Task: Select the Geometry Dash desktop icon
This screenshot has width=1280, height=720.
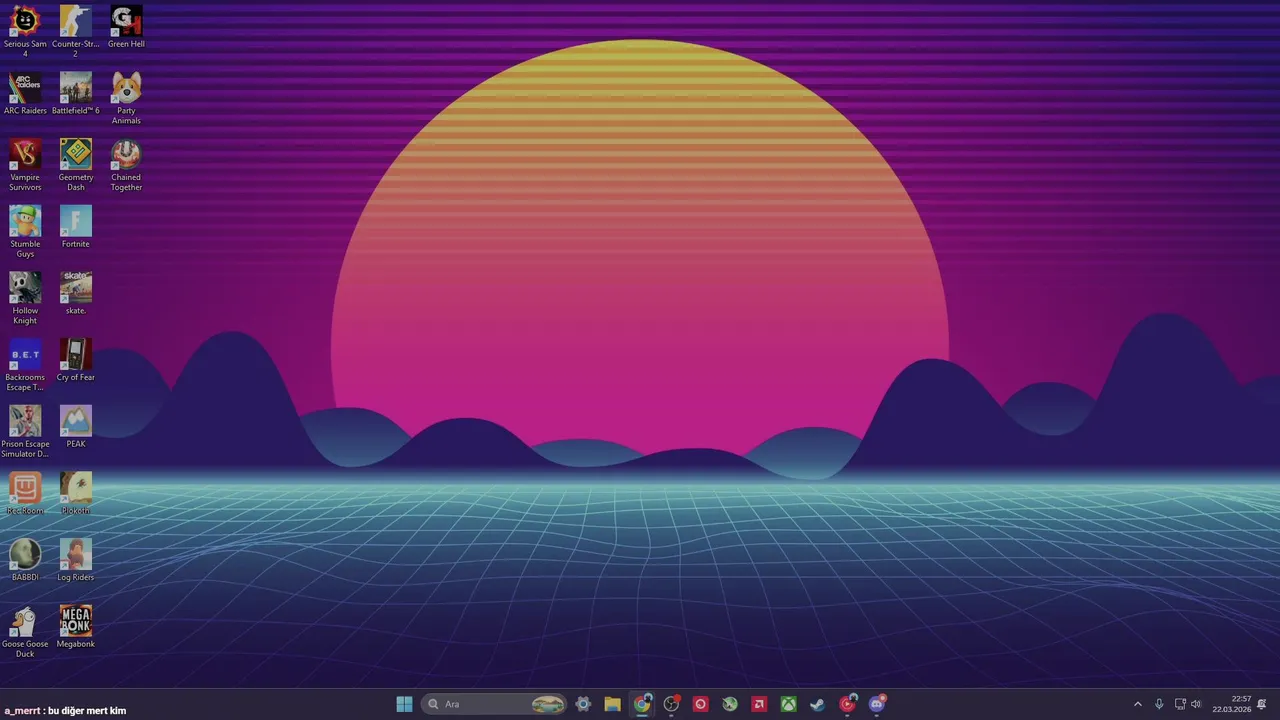Action: (x=75, y=165)
